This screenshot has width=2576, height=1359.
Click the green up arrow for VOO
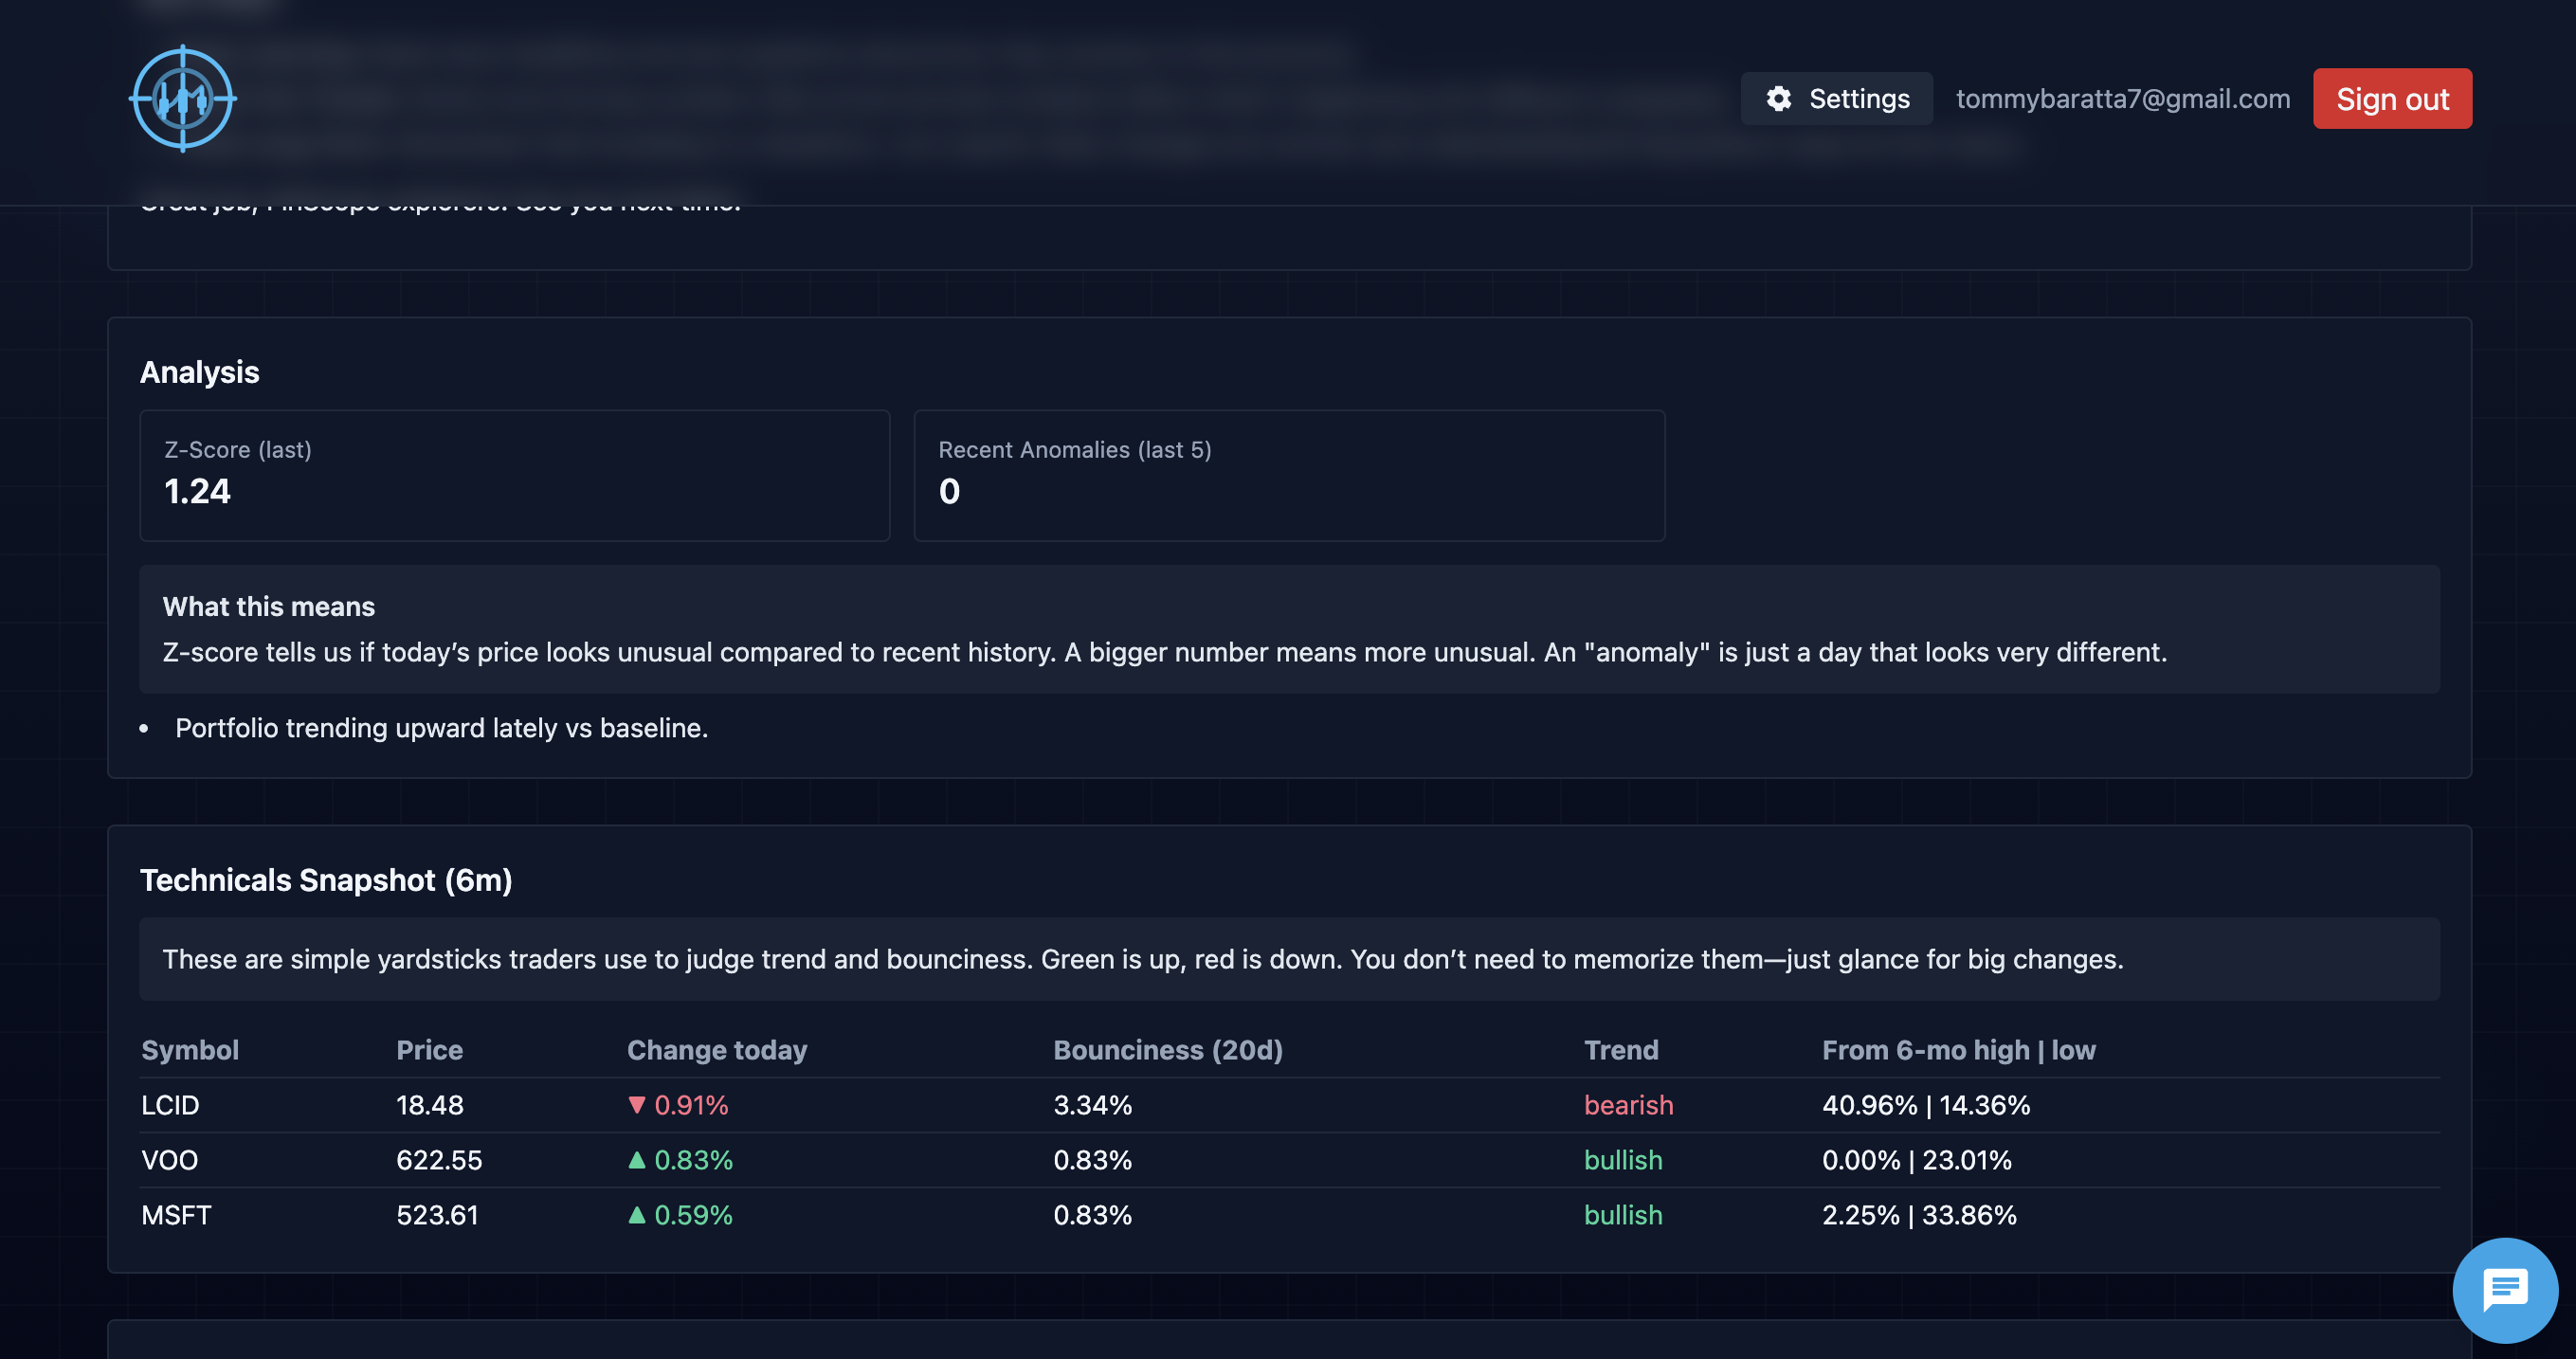pyautogui.click(x=637, y=1160)
